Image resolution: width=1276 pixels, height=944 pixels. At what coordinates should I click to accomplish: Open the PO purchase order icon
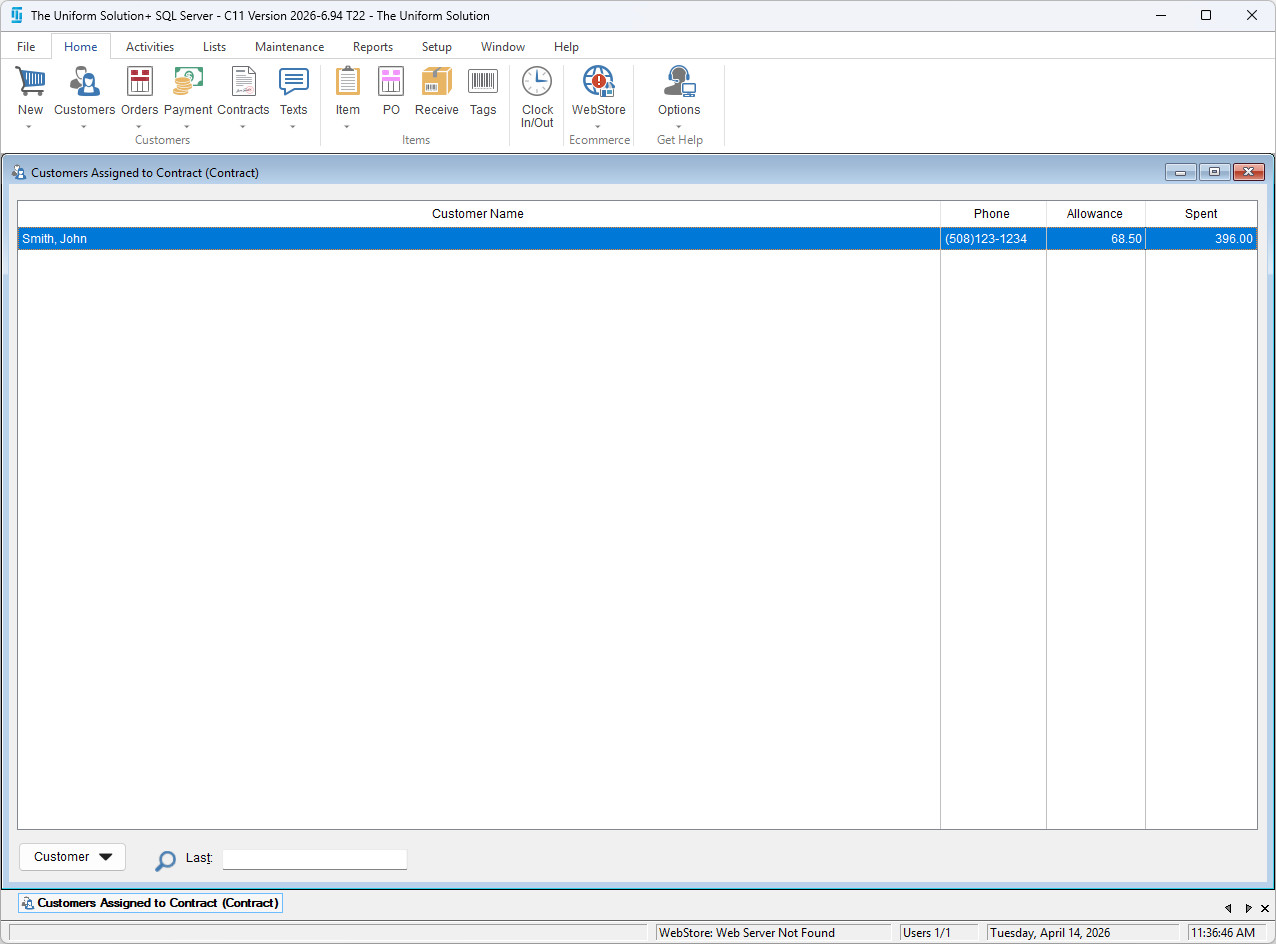pyautogui.click(x=391, y=82)
